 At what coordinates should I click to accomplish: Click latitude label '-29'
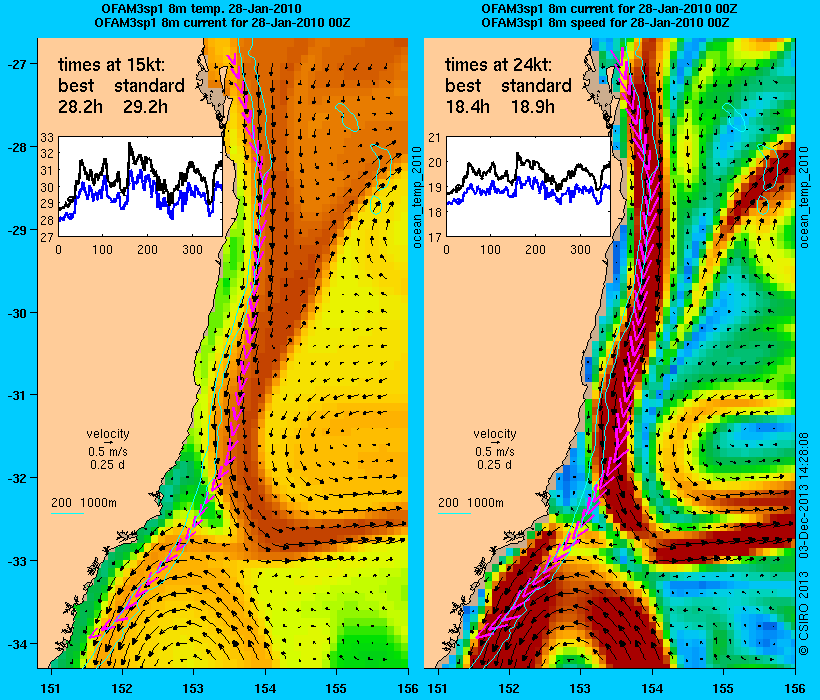point(18,230)
